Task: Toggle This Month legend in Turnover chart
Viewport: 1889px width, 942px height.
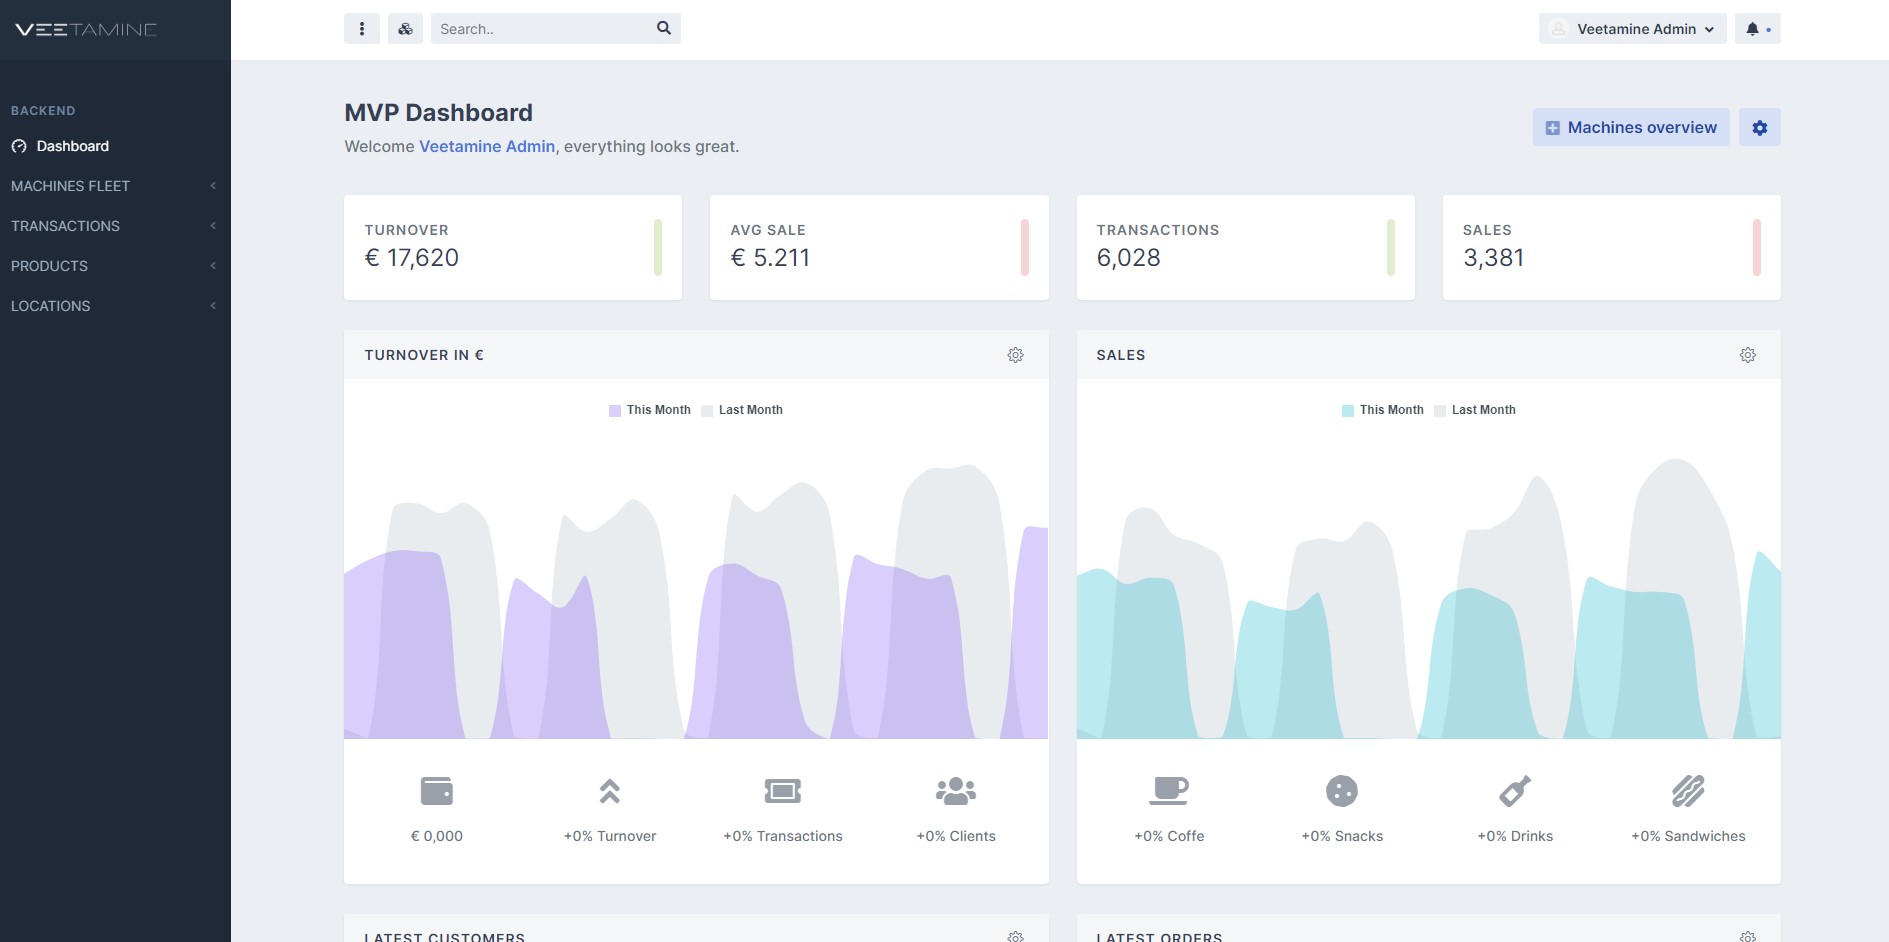Action: point(649,410)
